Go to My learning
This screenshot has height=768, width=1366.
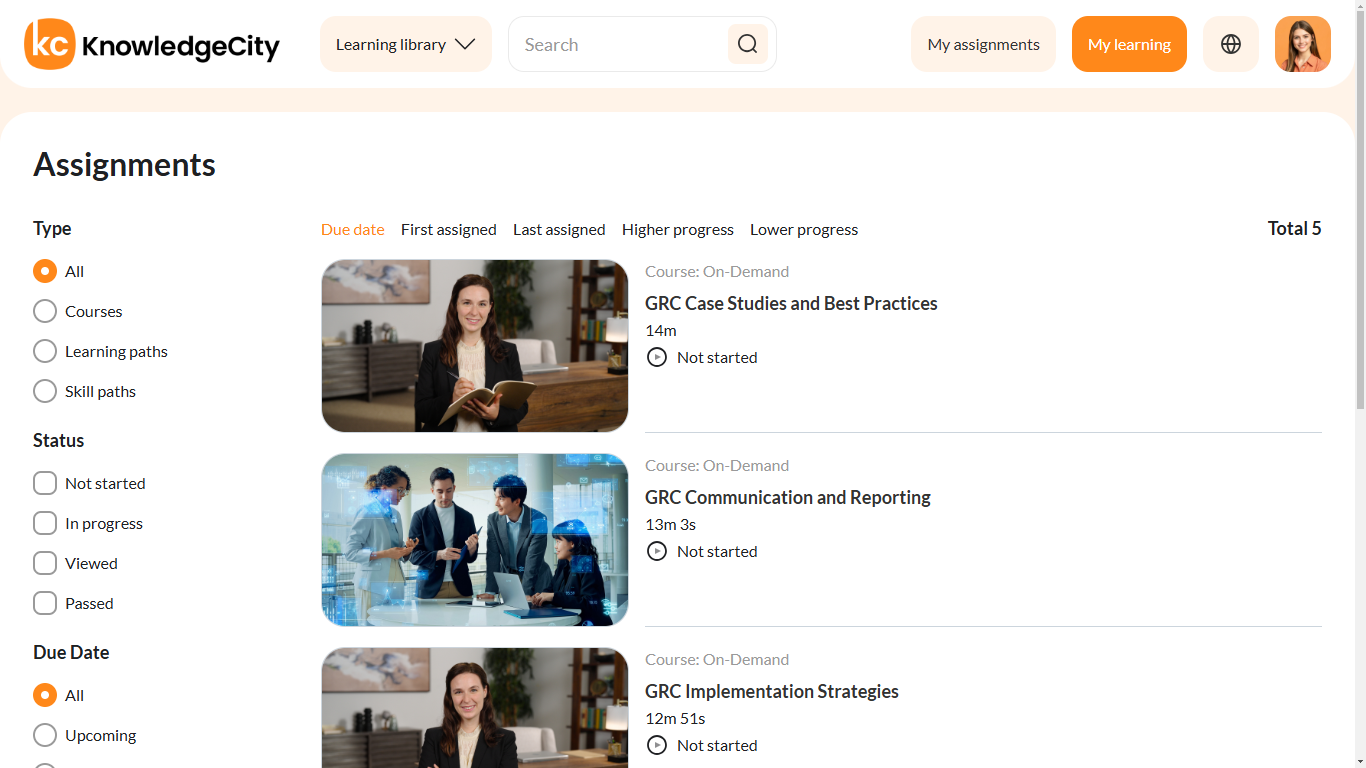1128,44
